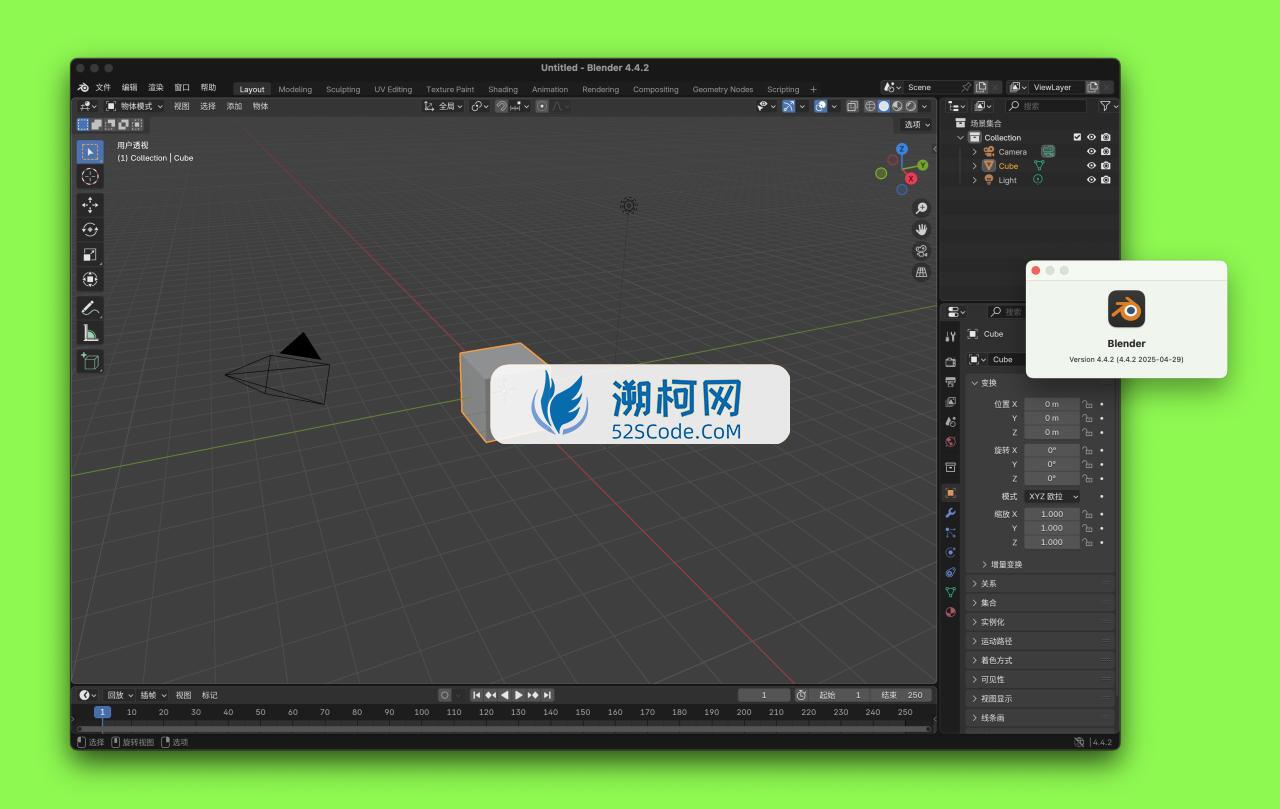Open the Render properties tab
Screen dimensions: 1280x809
(950, 362)
